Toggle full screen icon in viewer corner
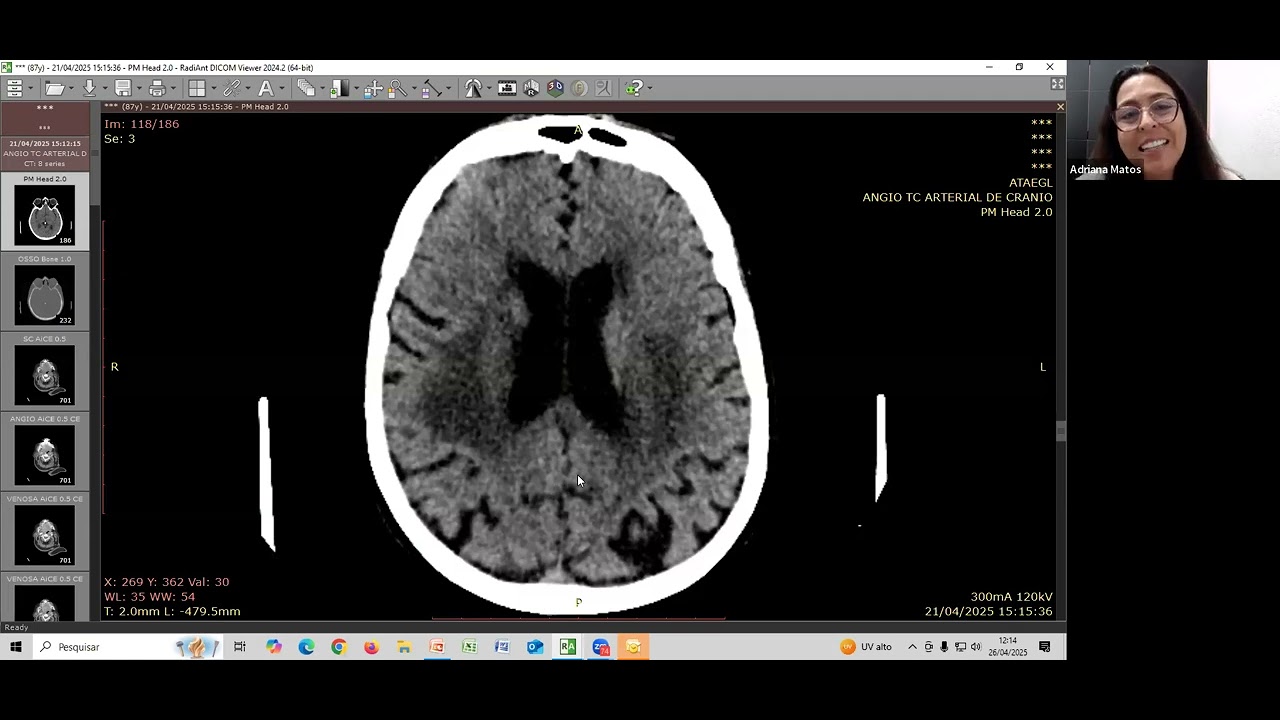Screen dimensions: 1280x720 pos(1057,84)
